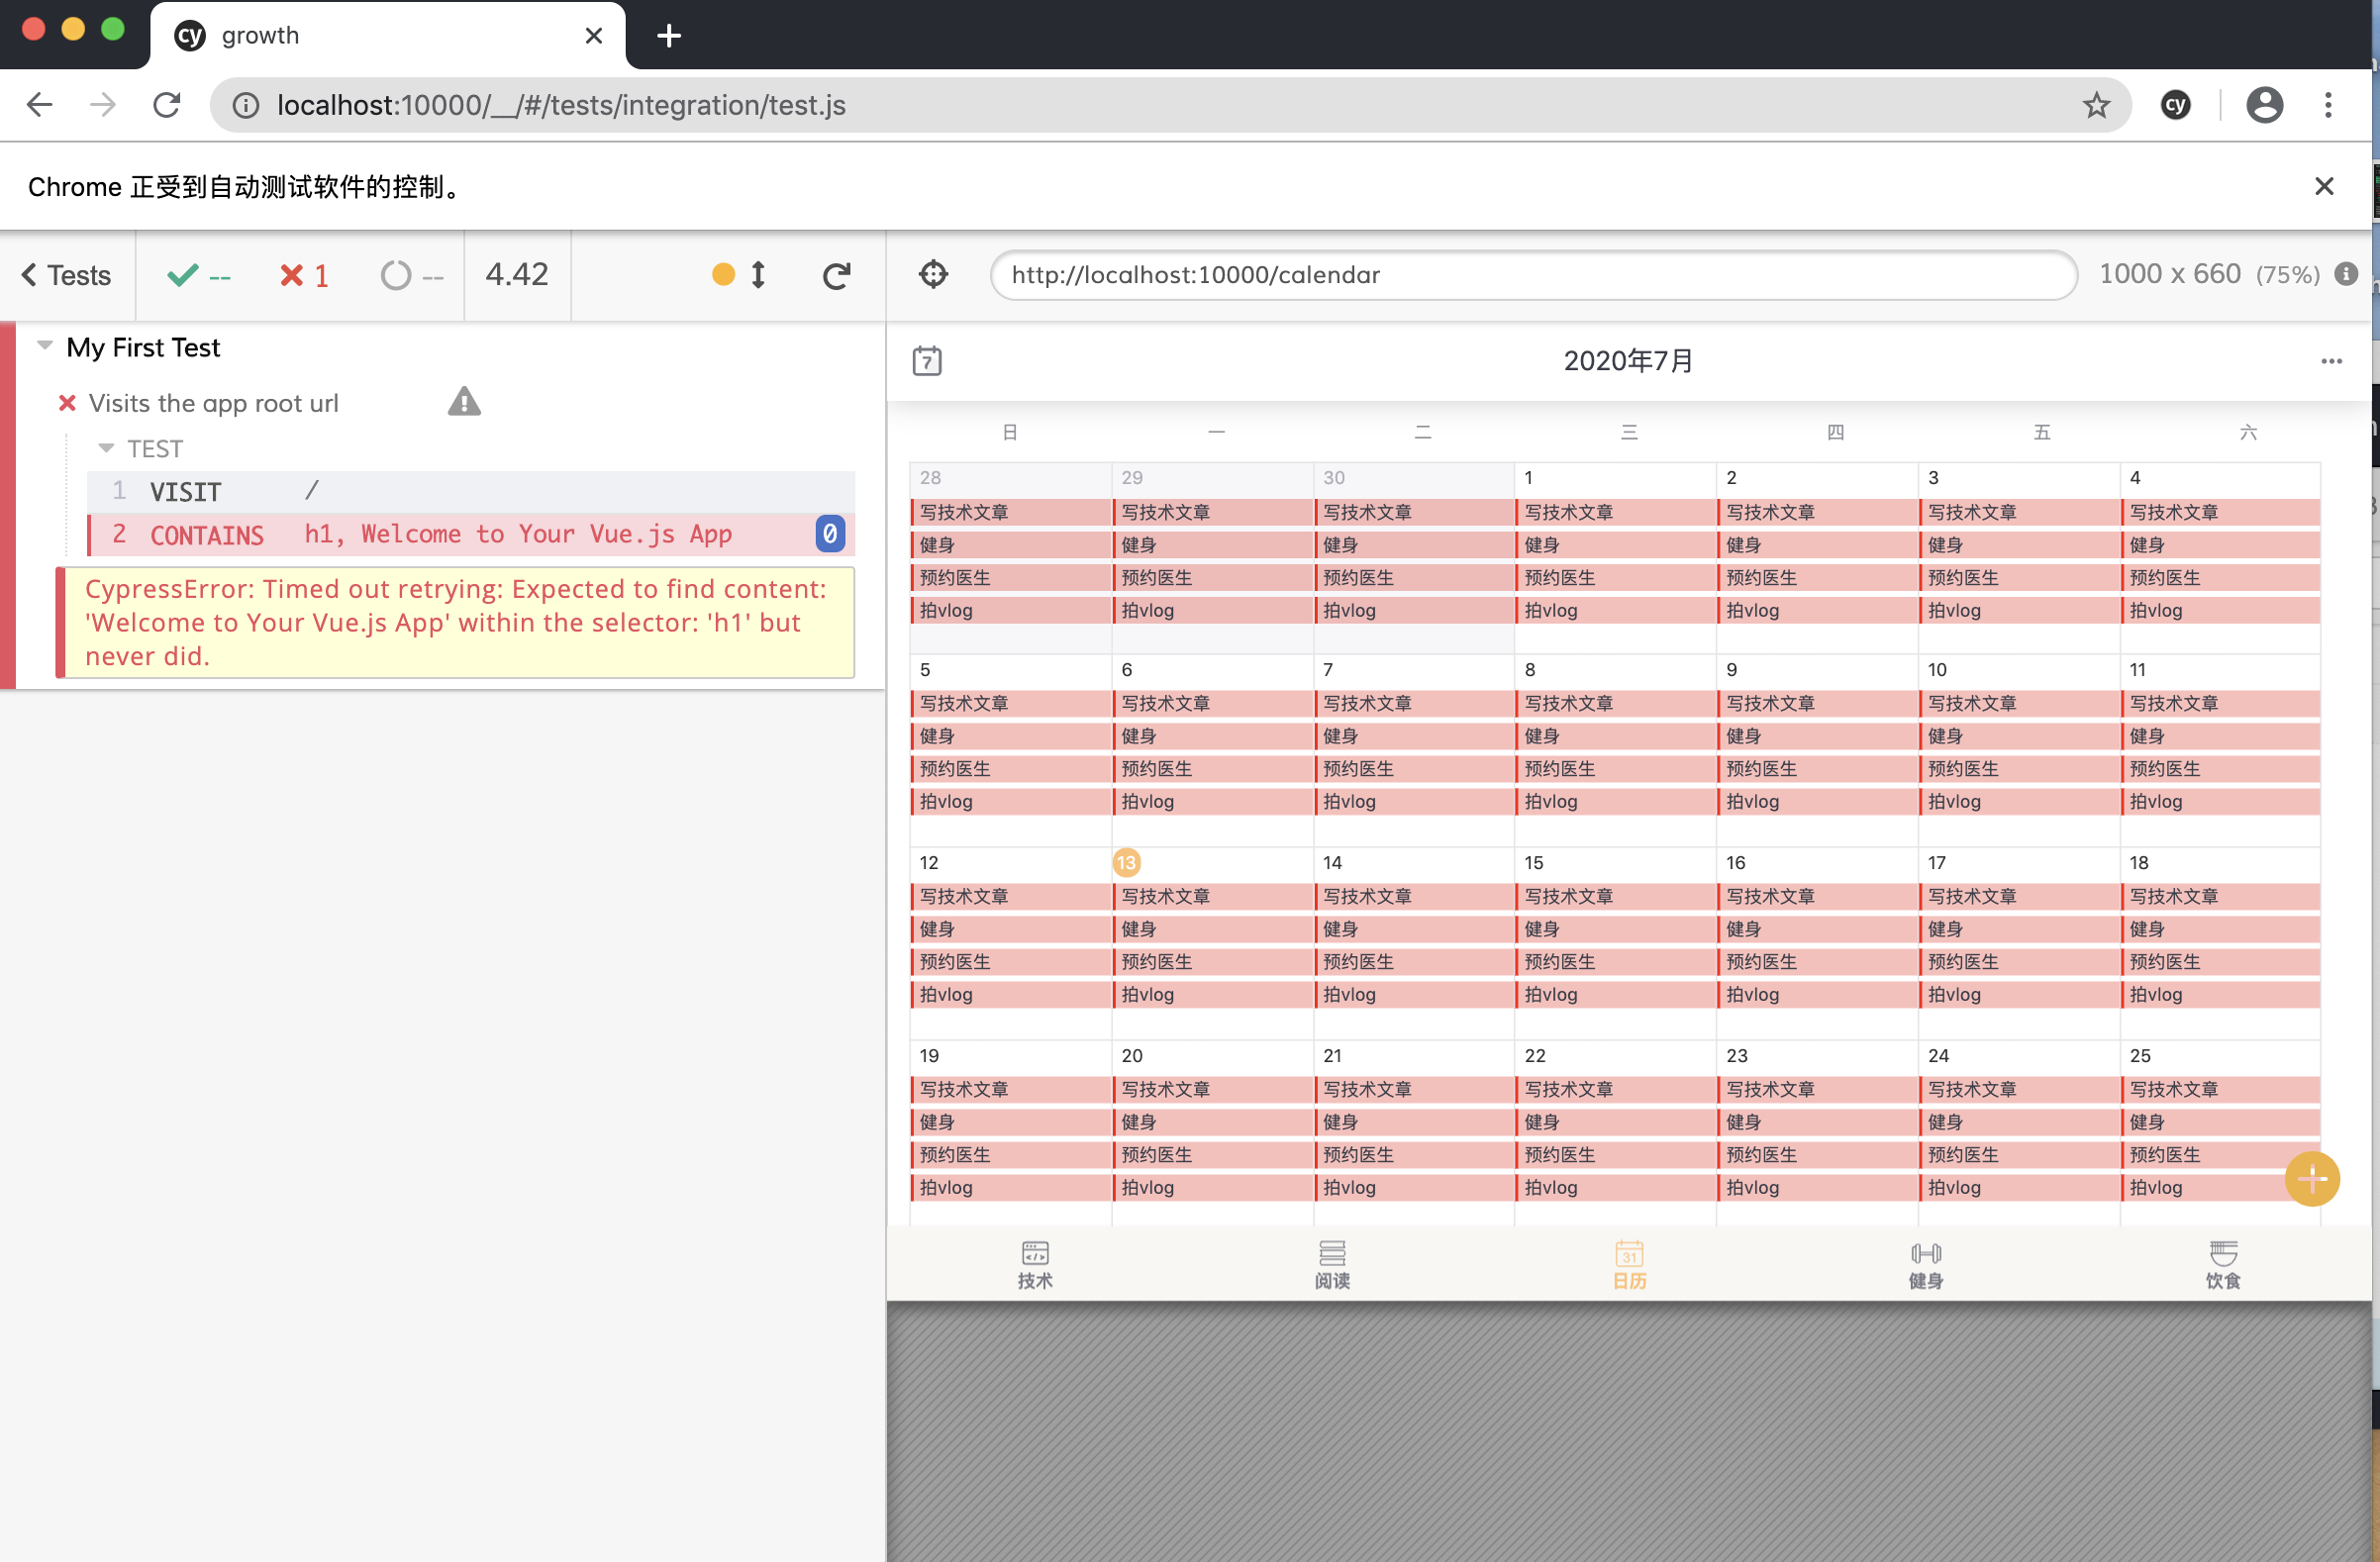The image size is (2380, 1562).
Task: Open the three-dots more menu in calendar
Action: click(x=2331, y=361)
